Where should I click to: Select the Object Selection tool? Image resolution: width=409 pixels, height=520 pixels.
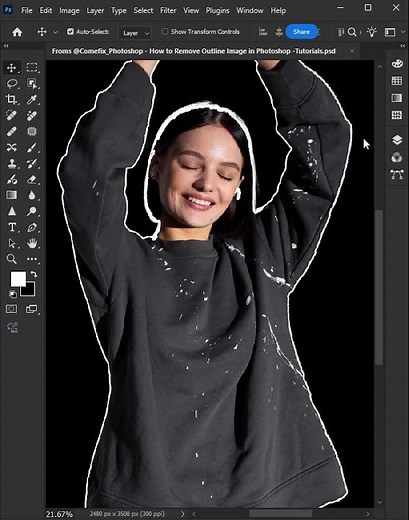click(x=32, y=83)
